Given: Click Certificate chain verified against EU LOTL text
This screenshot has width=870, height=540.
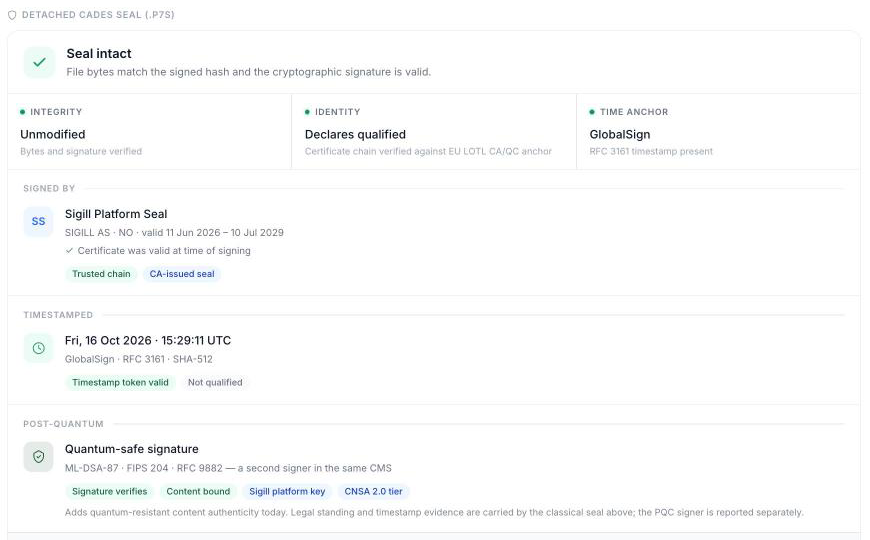Looking at the screenshot, I should tap(428, 151).
